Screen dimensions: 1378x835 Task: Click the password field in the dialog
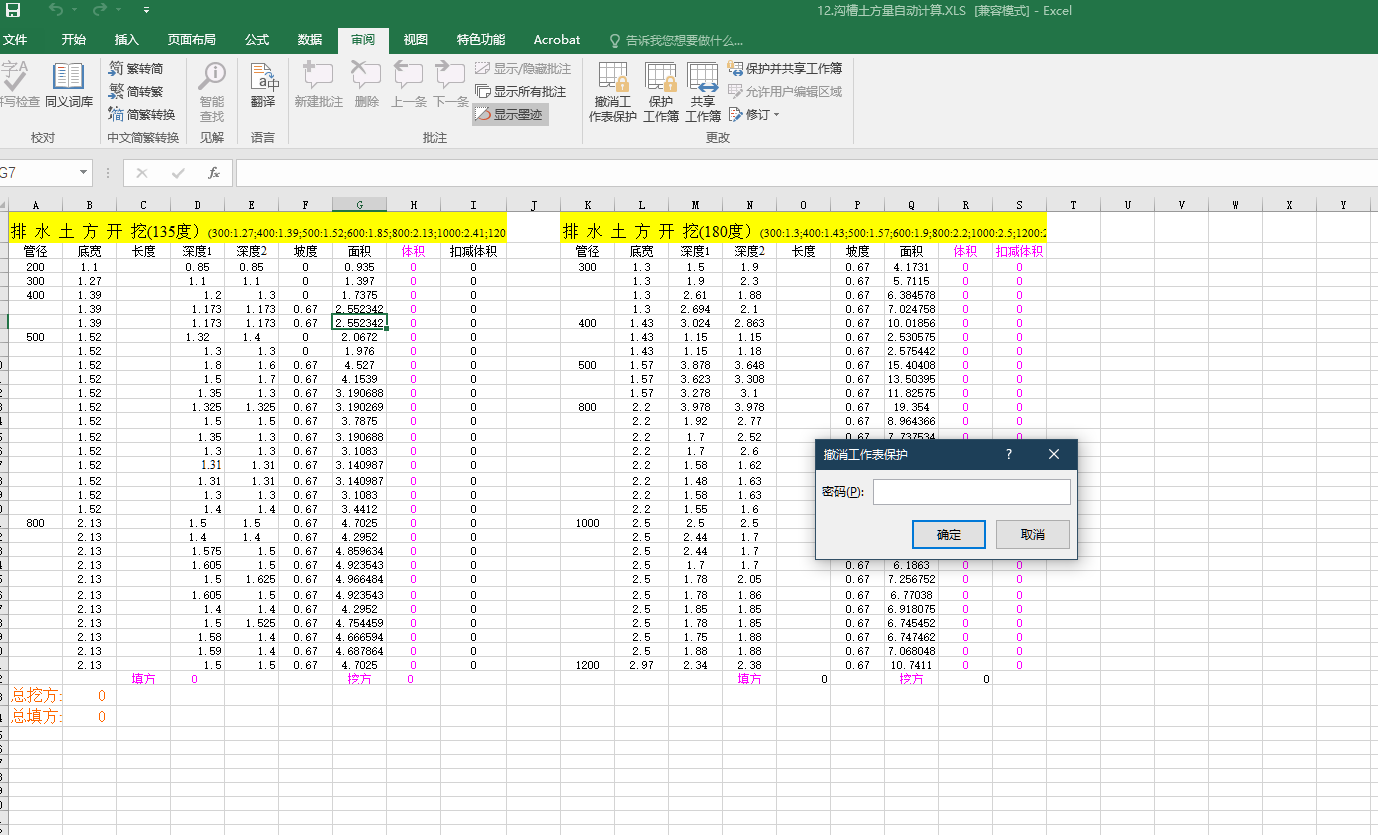click(971, 492)
